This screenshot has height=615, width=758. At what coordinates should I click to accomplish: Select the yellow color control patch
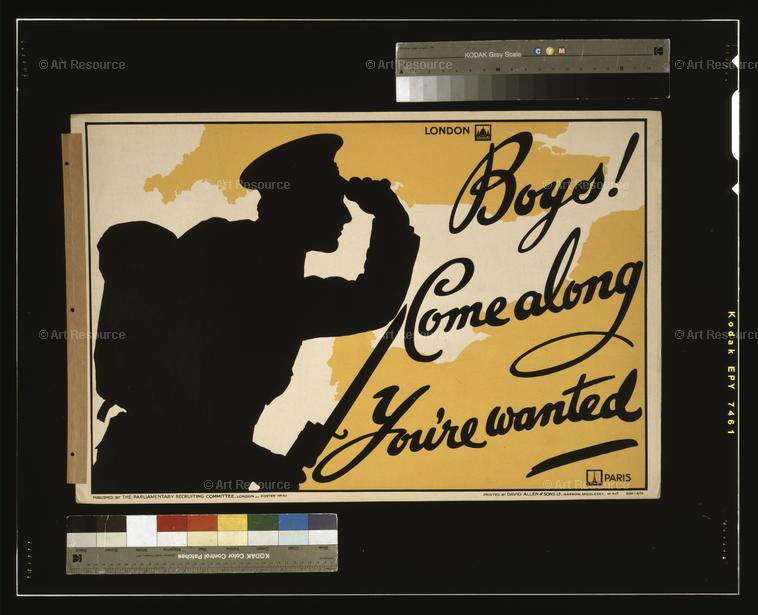coord(233,523)
